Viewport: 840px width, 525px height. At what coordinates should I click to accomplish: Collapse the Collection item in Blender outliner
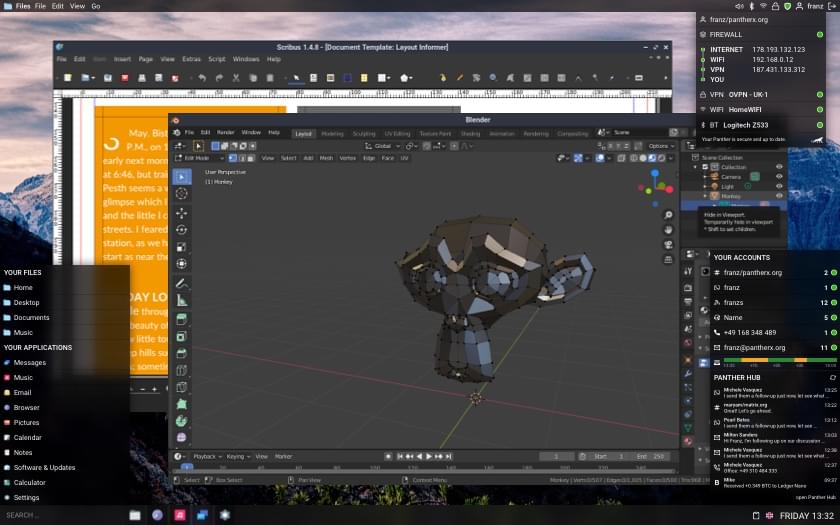[x=696, y=167]
